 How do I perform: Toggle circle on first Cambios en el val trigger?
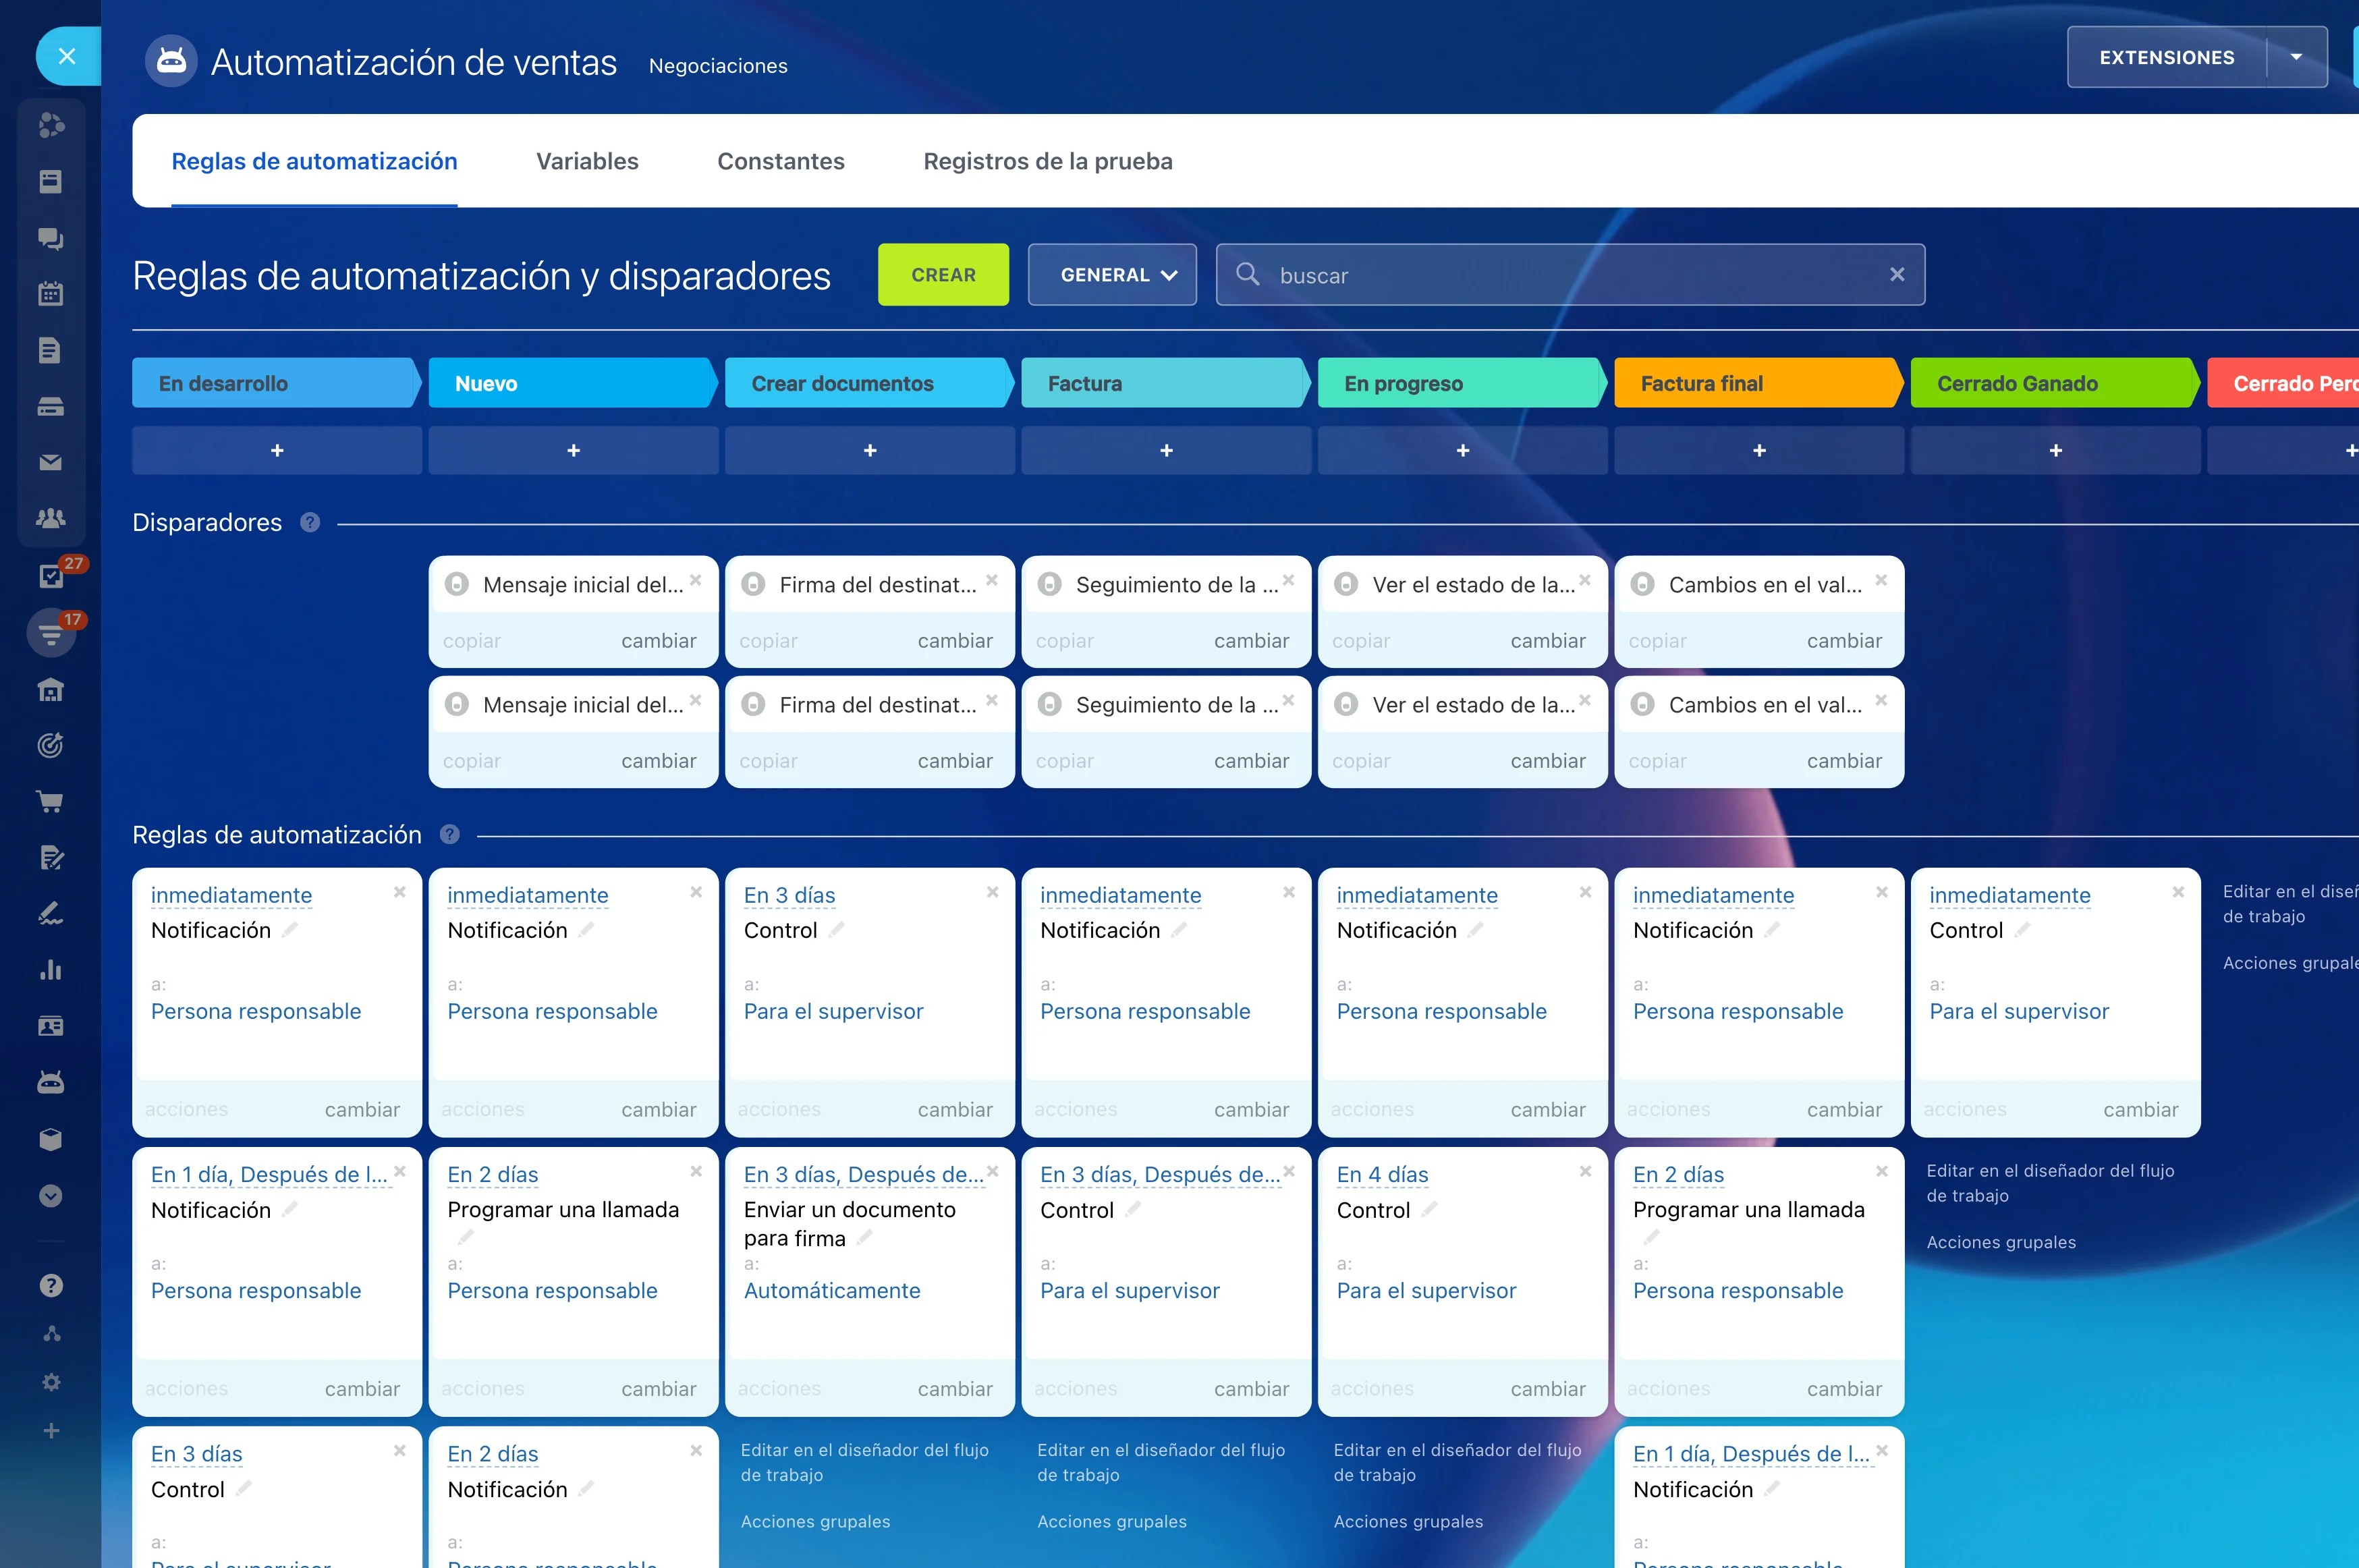(x=1642, y=585)
